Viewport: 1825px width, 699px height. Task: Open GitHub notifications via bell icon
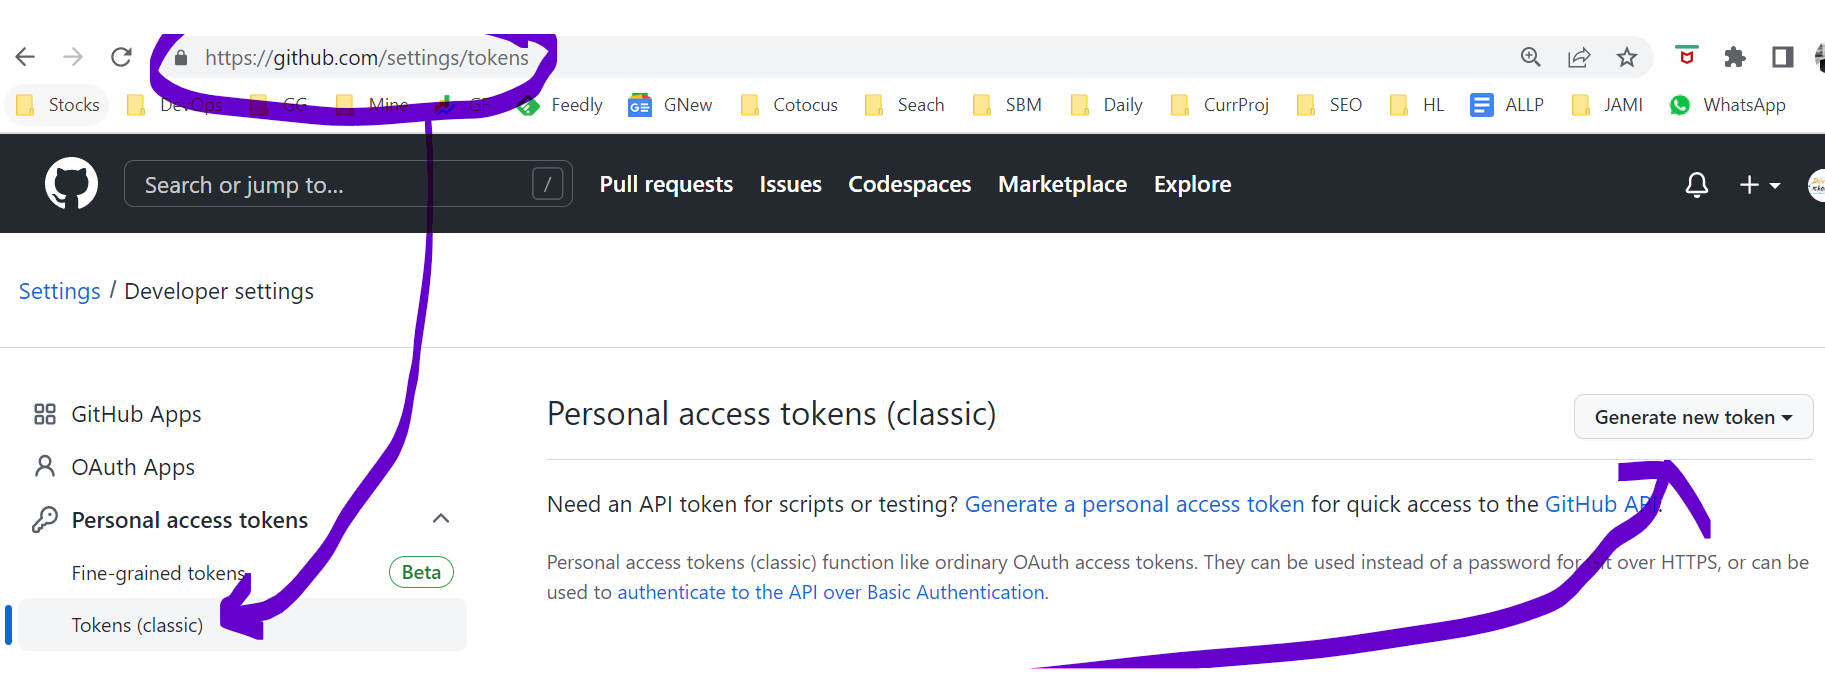click(x=1696, y=184)
